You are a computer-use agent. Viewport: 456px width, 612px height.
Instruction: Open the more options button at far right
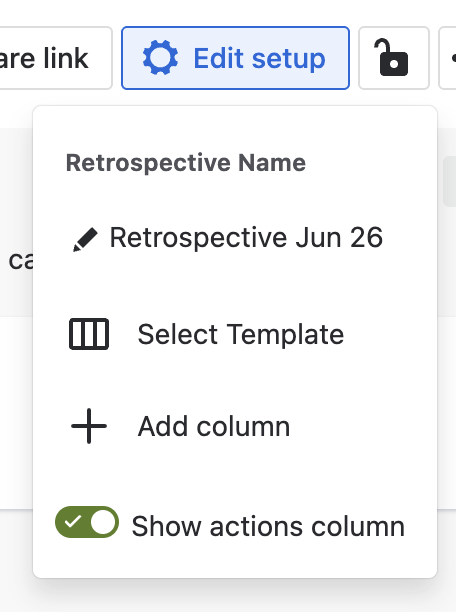click(448, 58)
